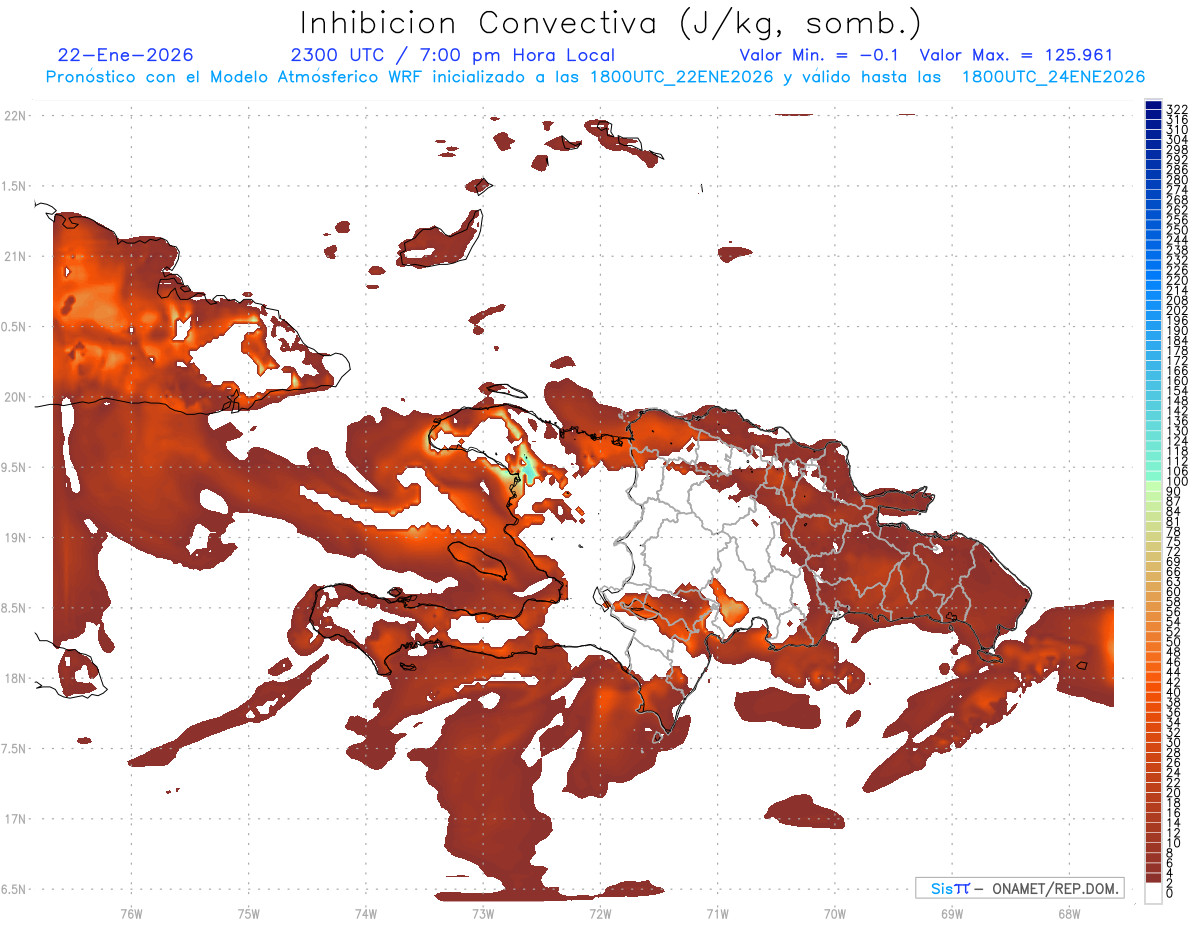The image size is (1200, 927).
Task: Click the "0" value below the color scale
Action: point(1169,893)
